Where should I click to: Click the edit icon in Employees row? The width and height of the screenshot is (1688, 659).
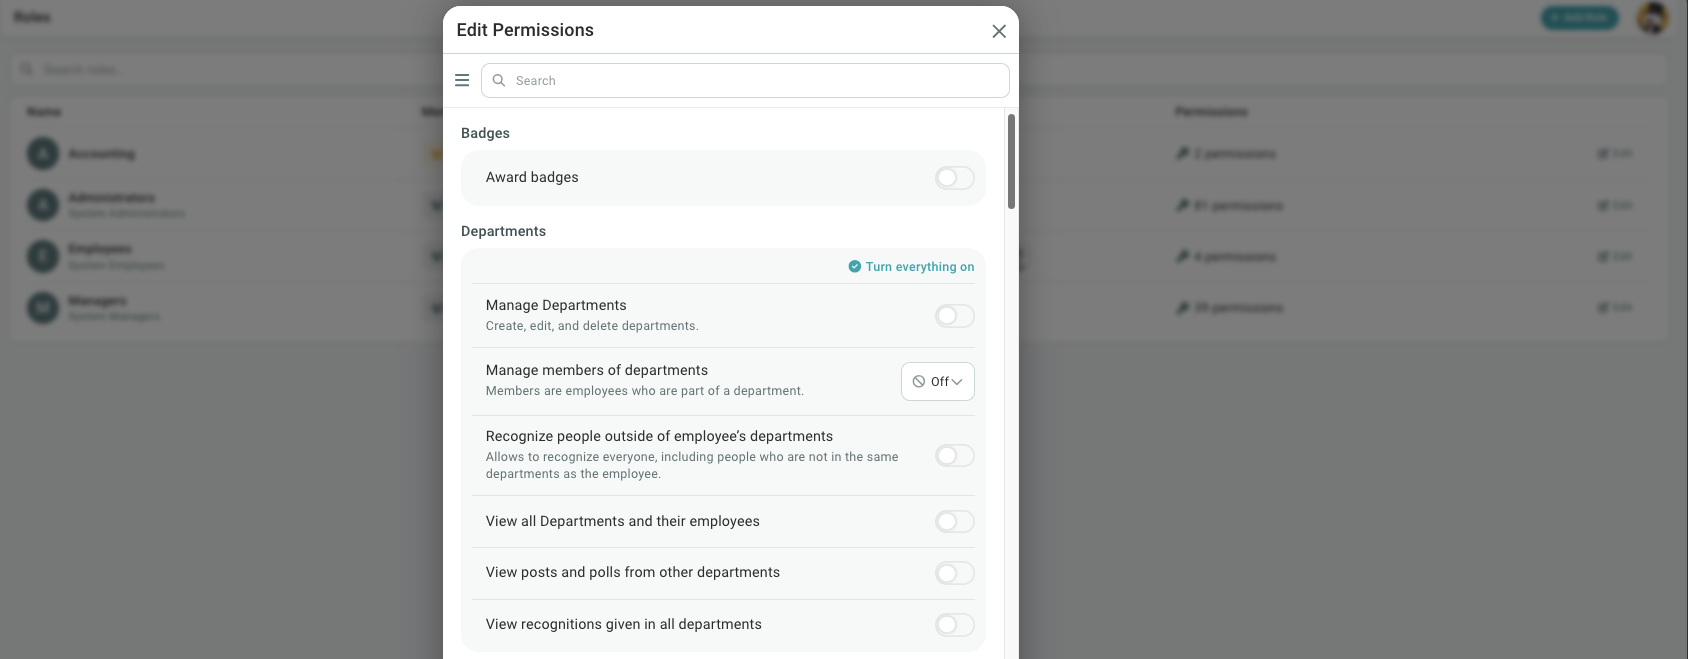click(1603, 257)
